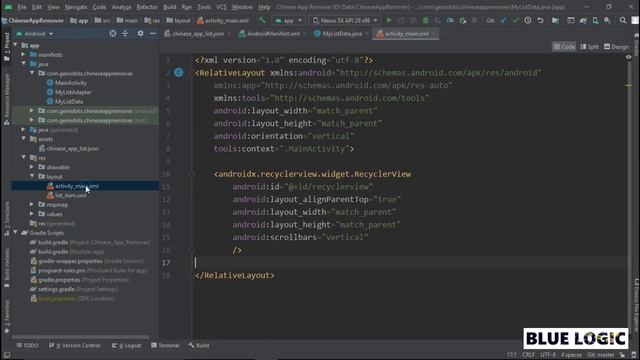Click the Sync Project with Gradle icon
Image resolution: width=640 pixels, height=360 pixels.
click(583, 20)
